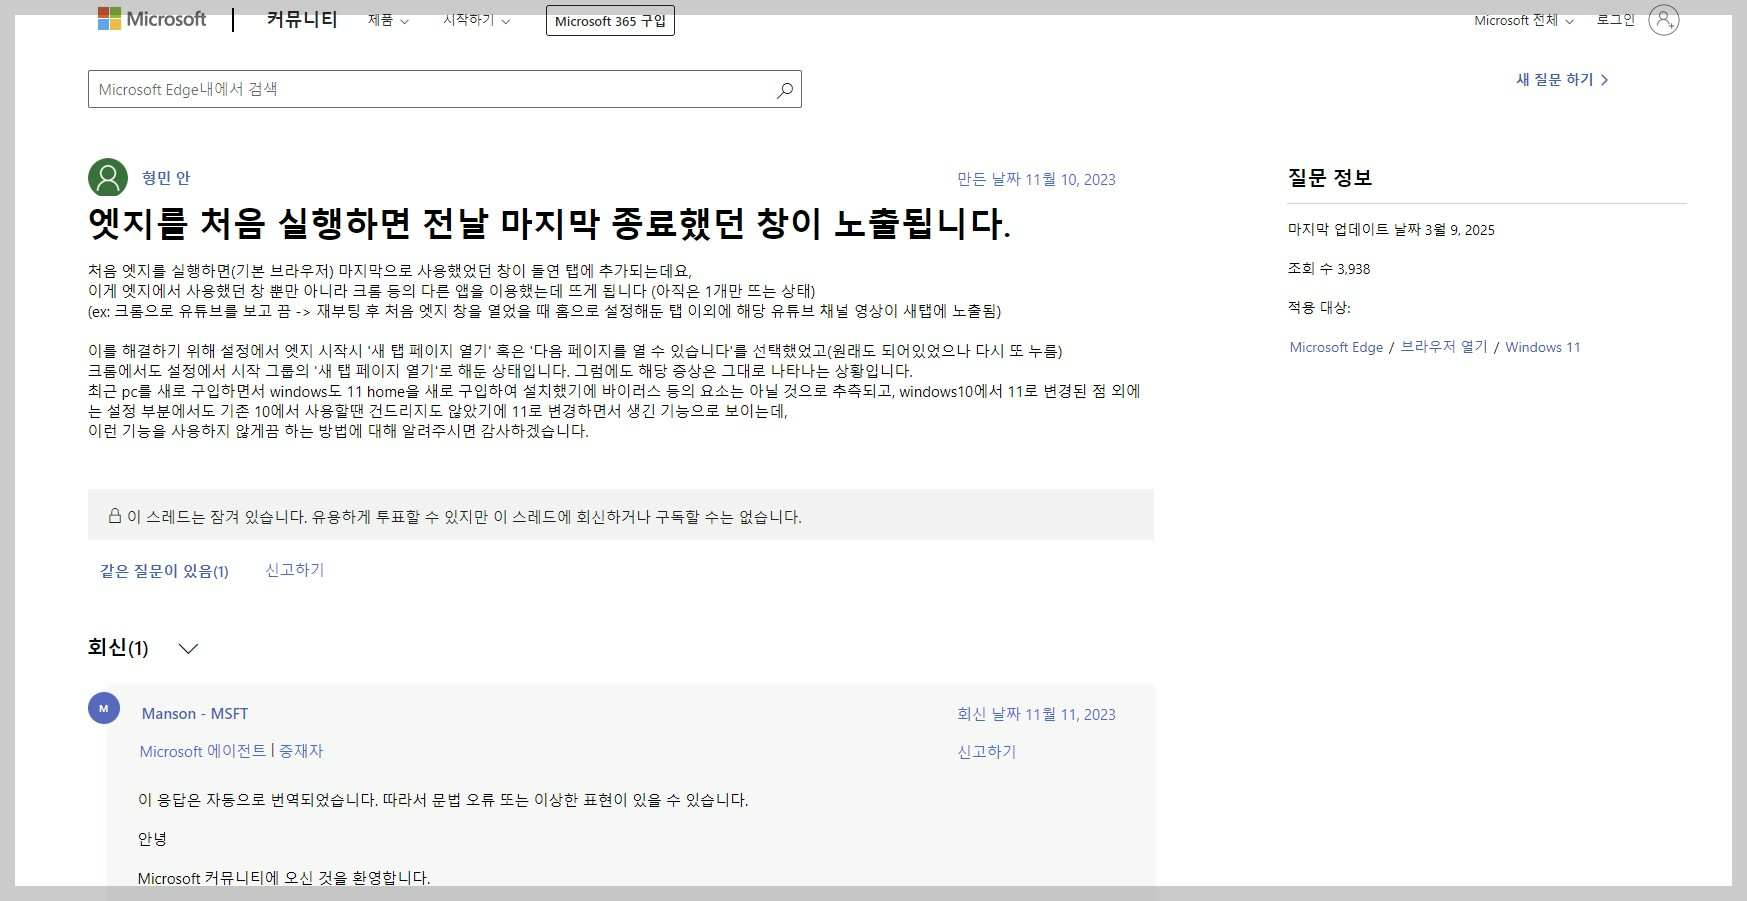Click the Manson - MSFT avatar circle
The height and width of the screenshot is (901, 1747).
tap(104, 708)
